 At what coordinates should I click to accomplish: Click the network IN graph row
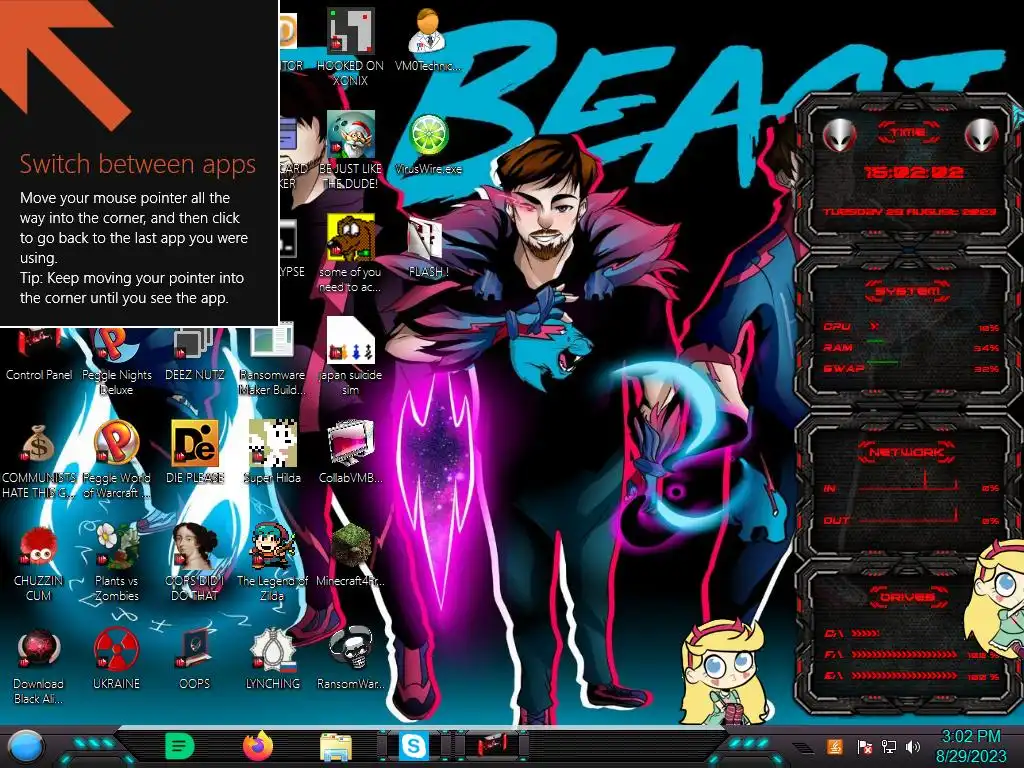911,484
